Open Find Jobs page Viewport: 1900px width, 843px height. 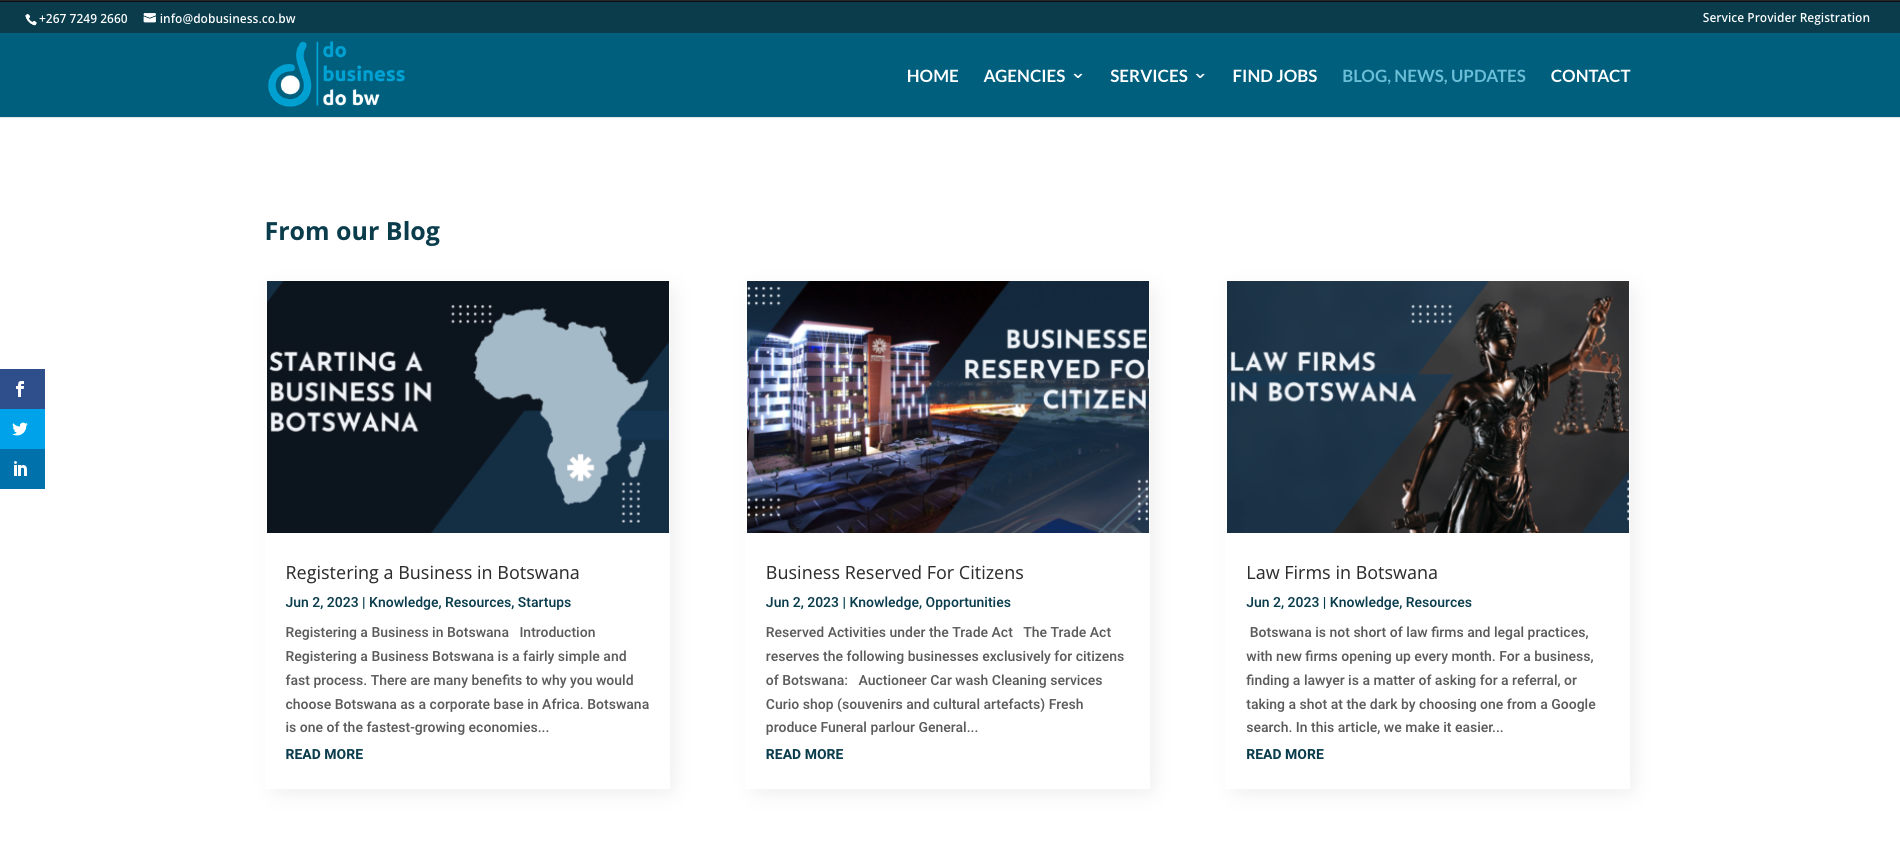point(1274,76)
